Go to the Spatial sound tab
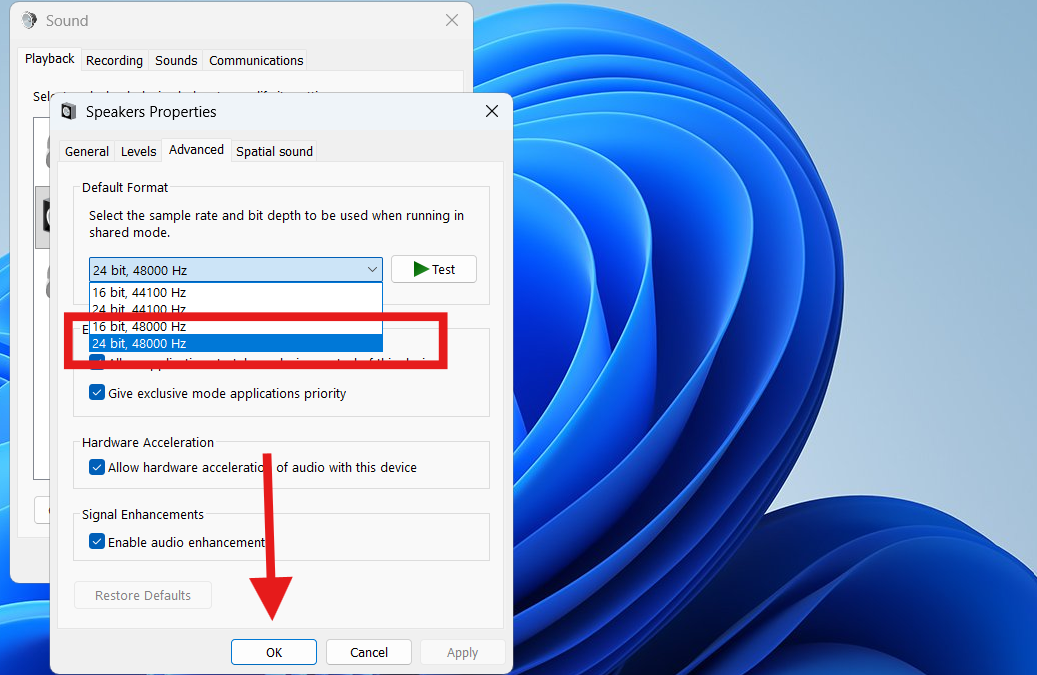 click(274, 151)
